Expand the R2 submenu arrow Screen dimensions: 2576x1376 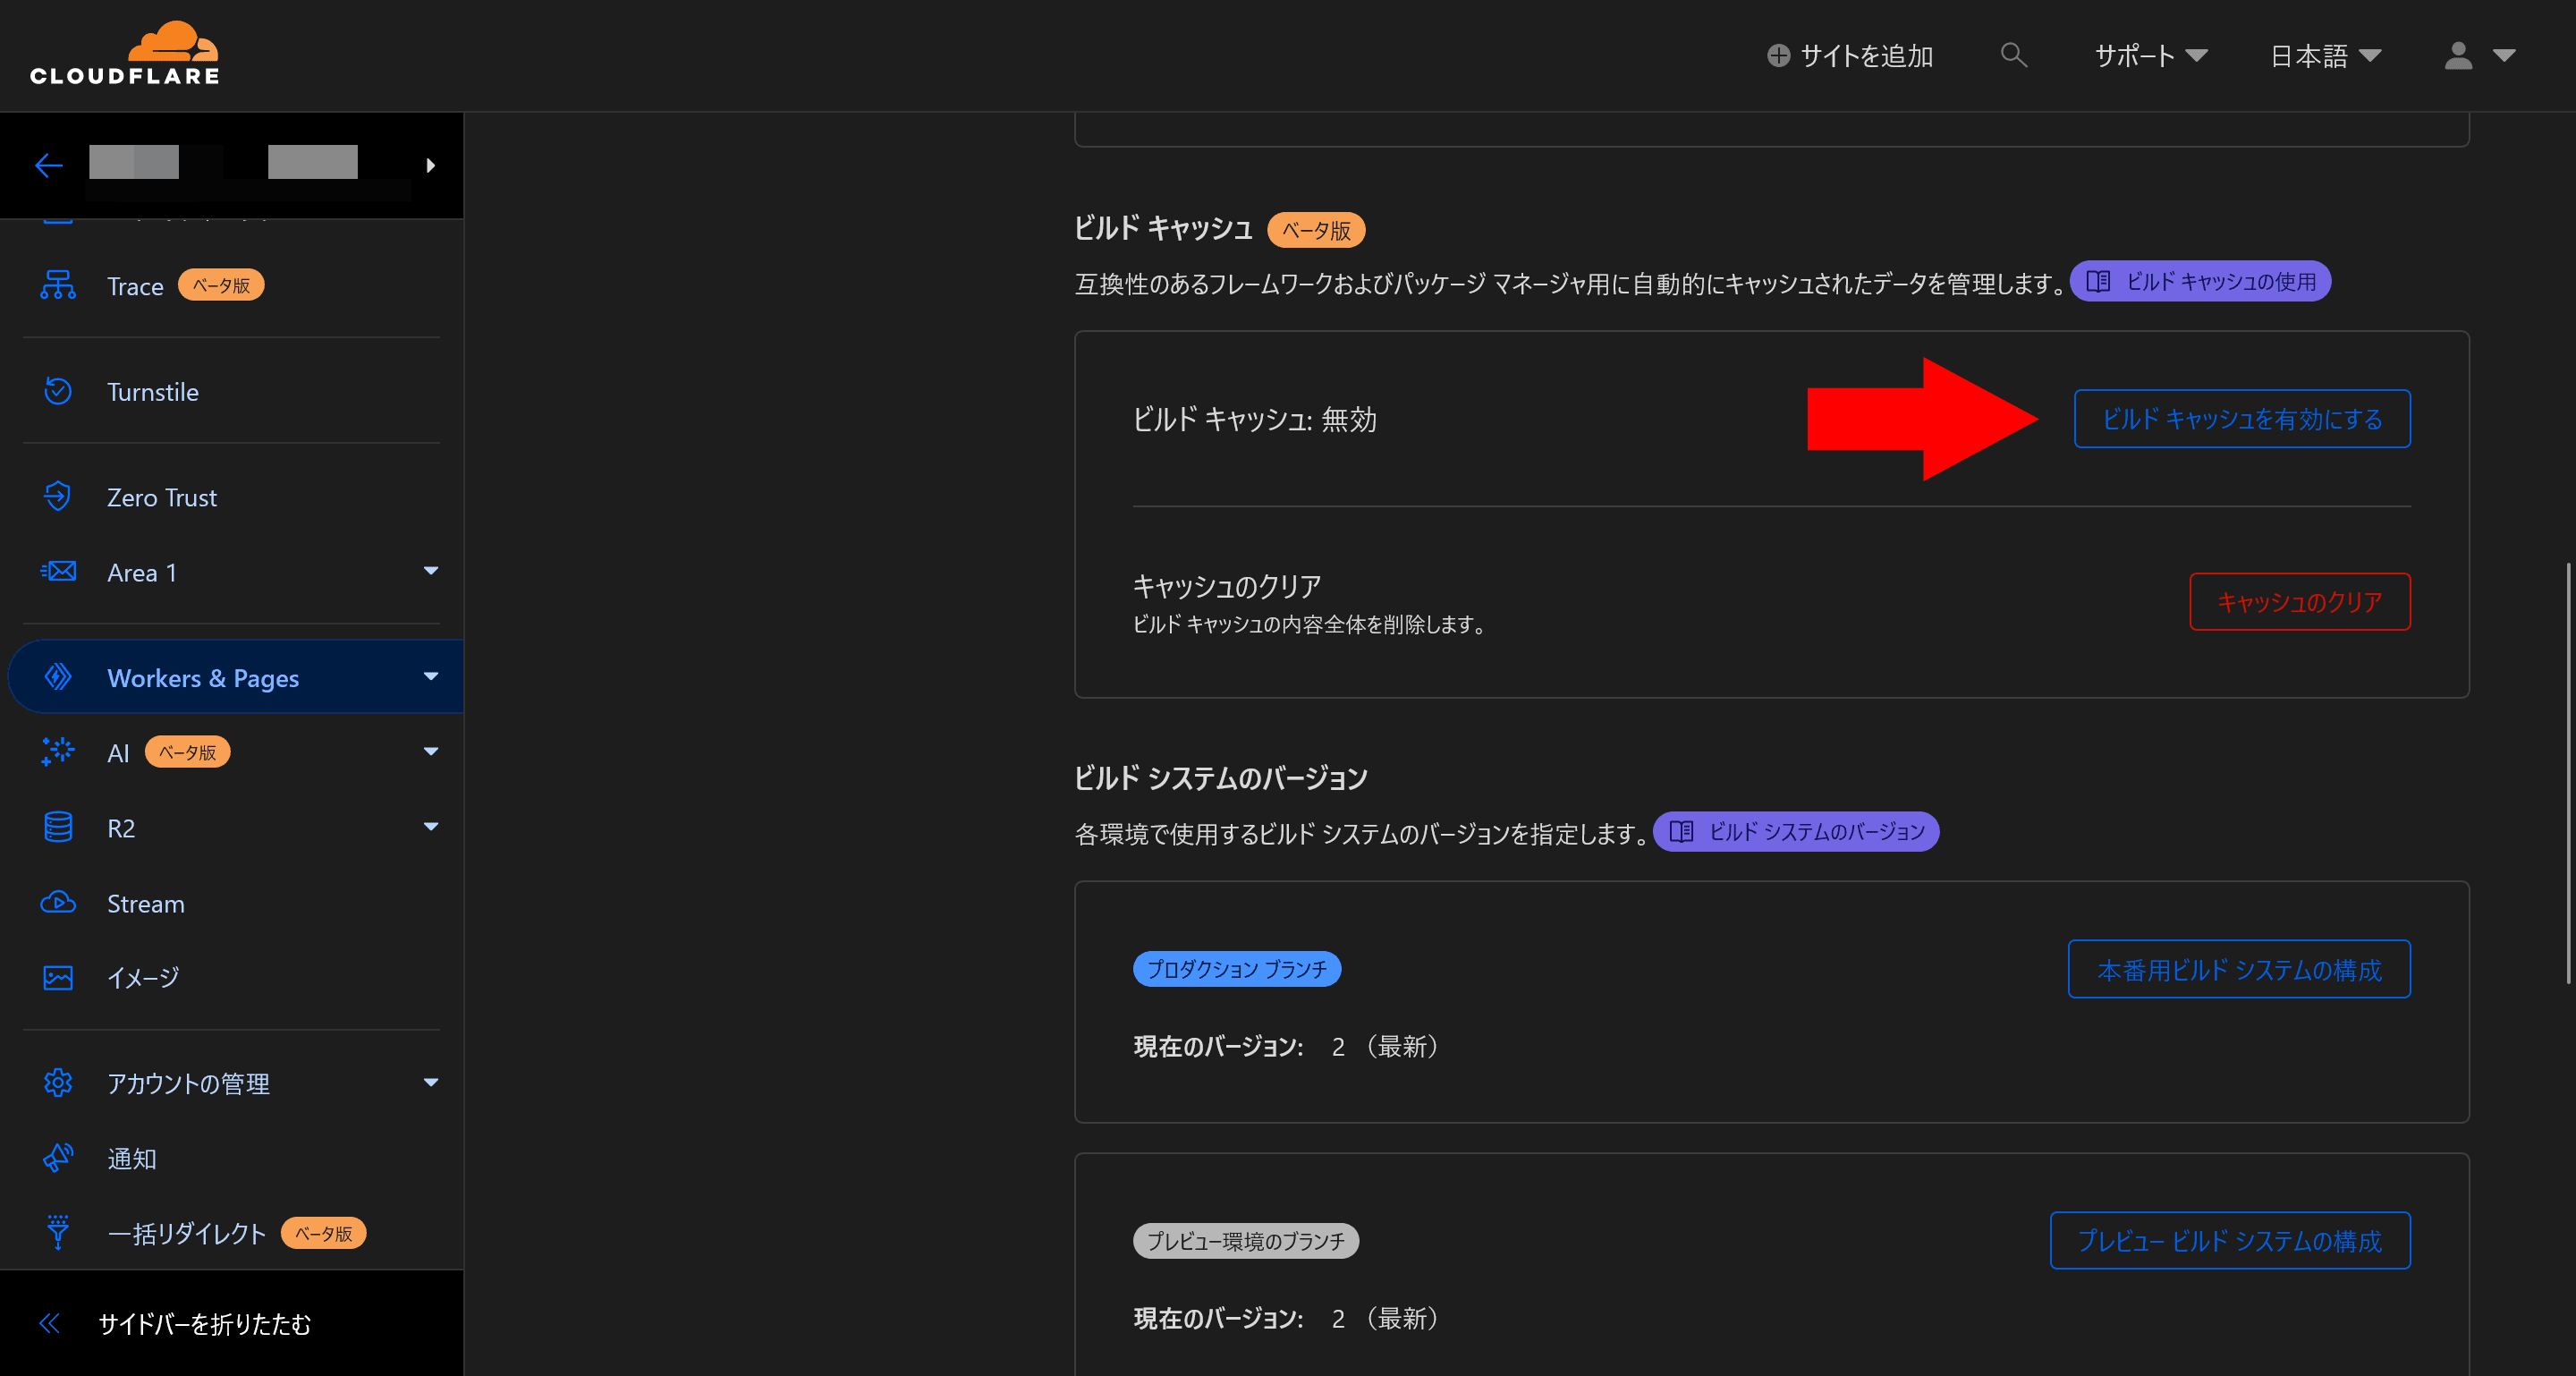(431, 827)
